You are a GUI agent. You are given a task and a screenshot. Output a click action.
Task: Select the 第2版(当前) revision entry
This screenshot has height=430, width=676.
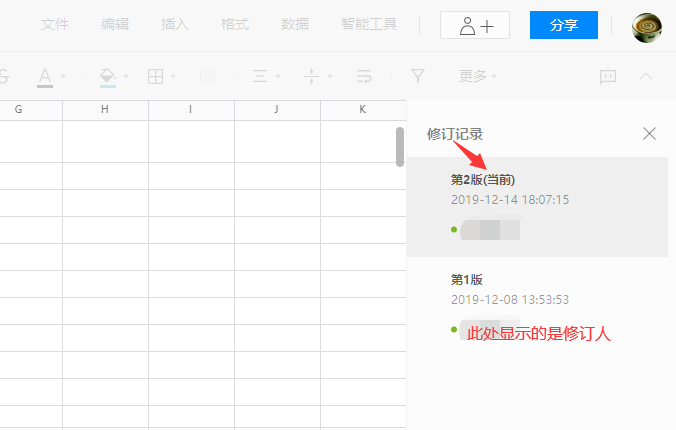click(x=537, y=207)
